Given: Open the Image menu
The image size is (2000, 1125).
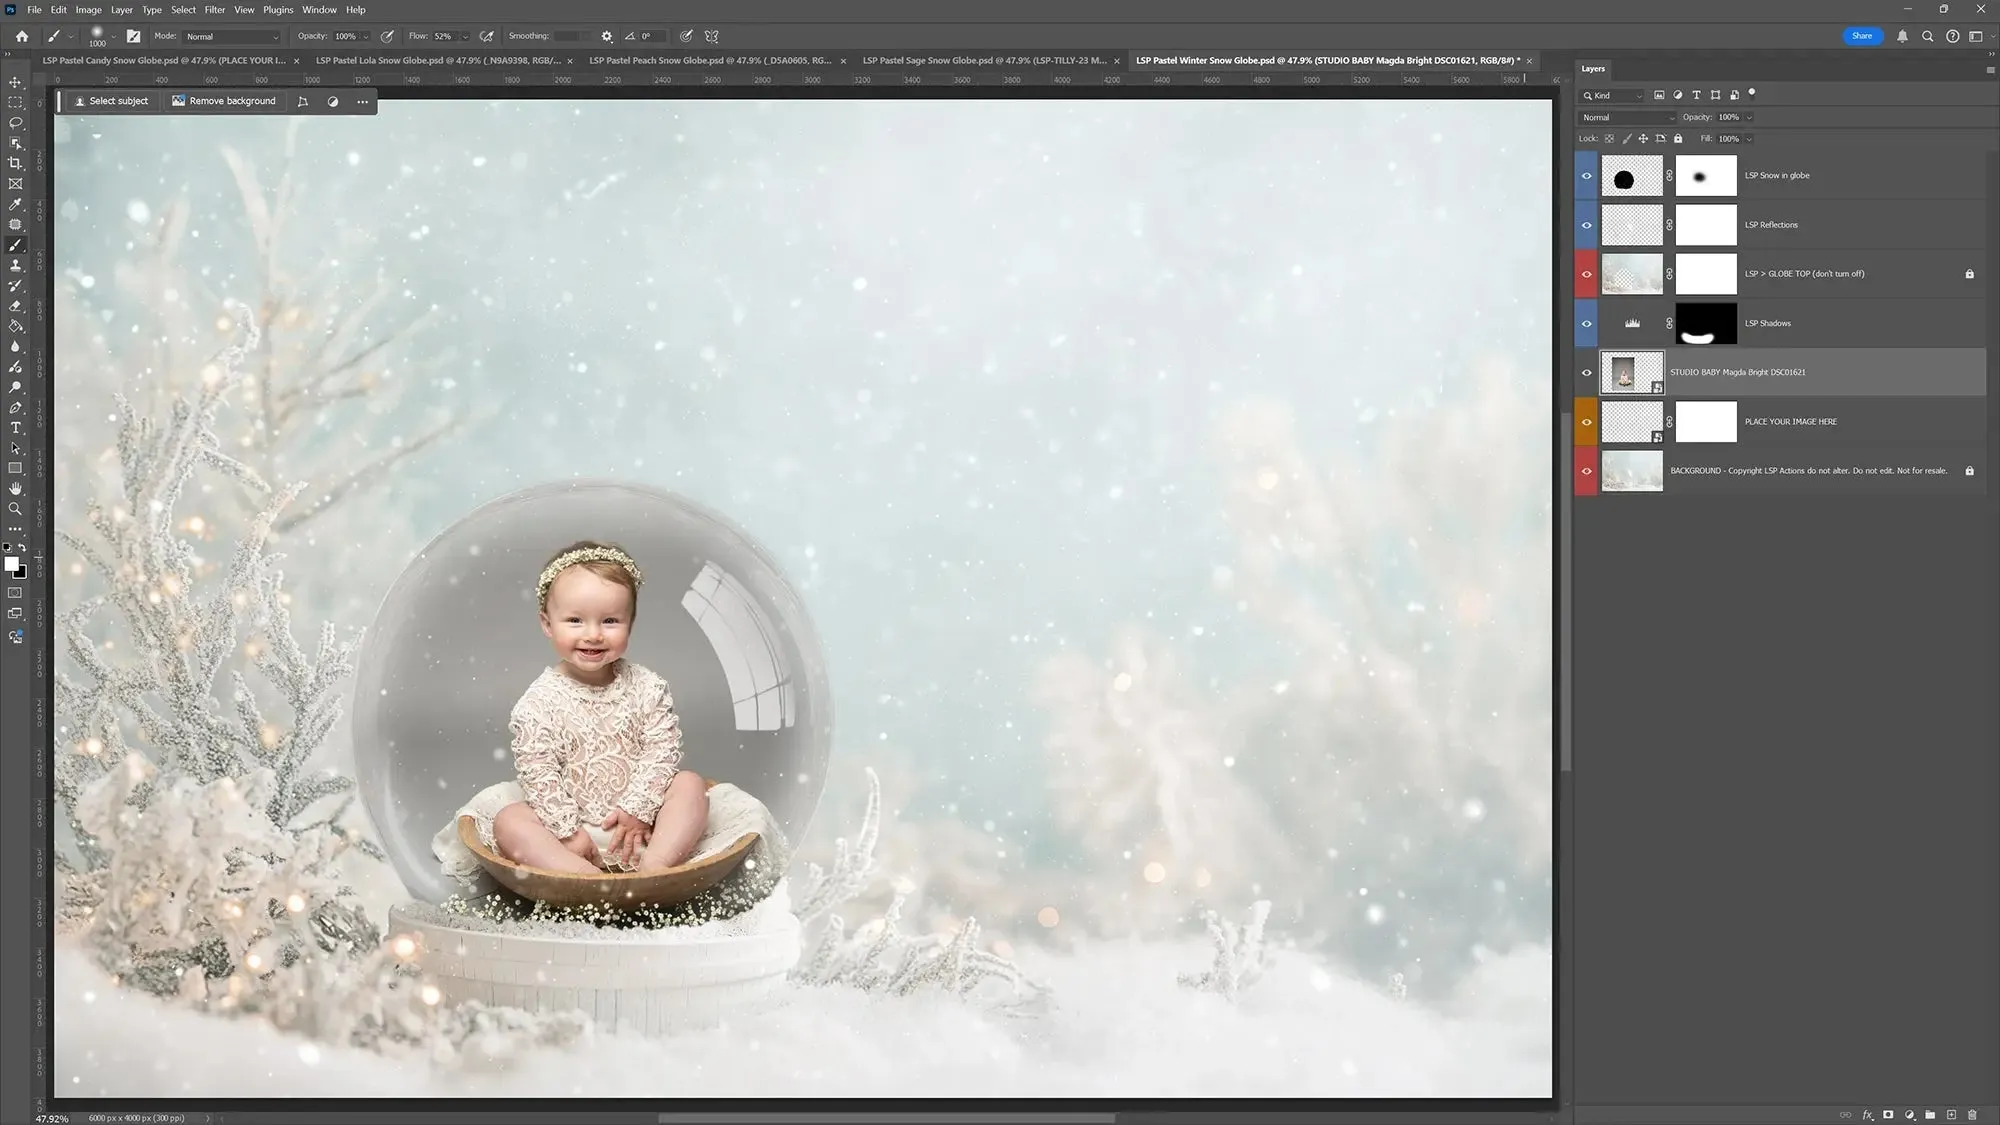Looking at the screenshot, I should (x=88, y=10).
